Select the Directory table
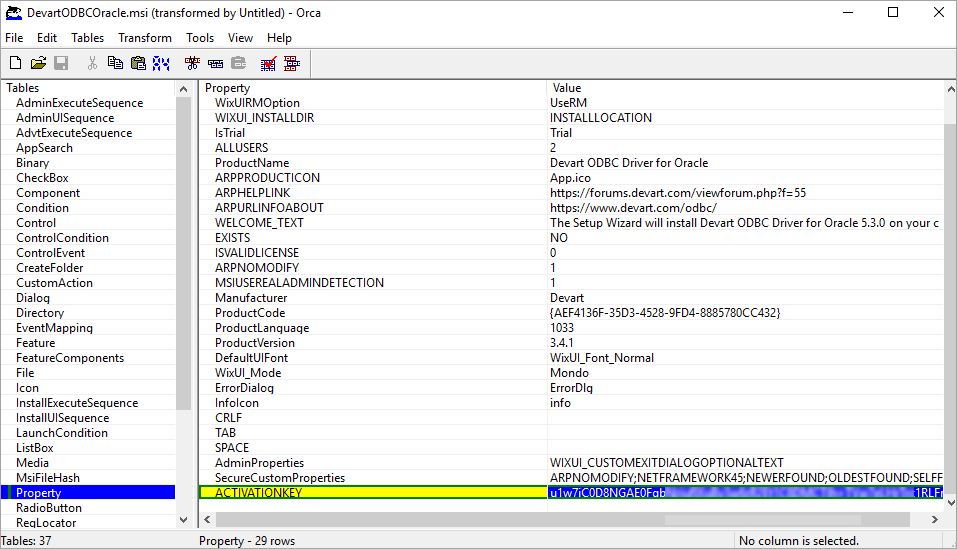Viewport: 957px width, 549px height. click(x=40, y=313)
